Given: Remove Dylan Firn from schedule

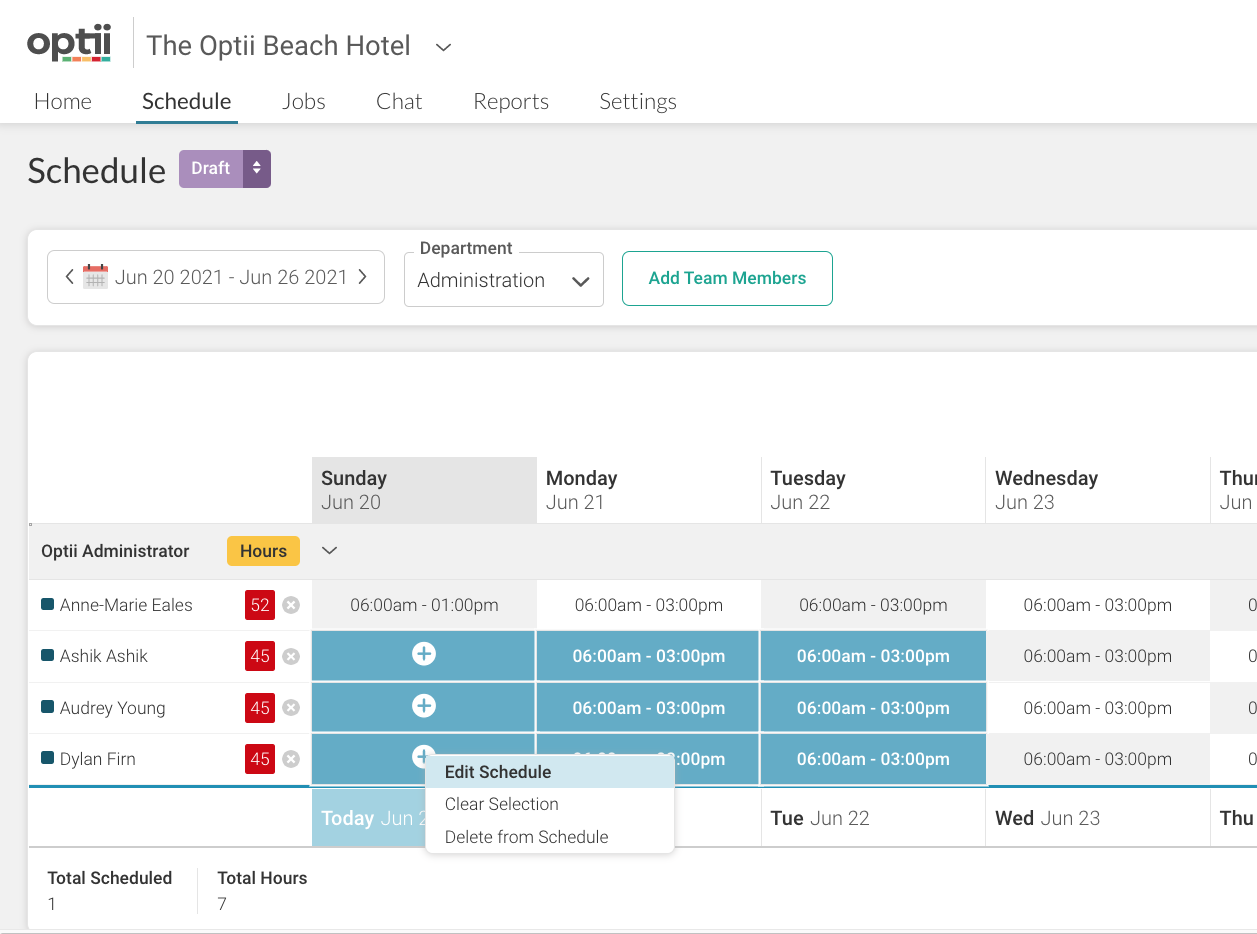Looking at the screenshot, I should (291, 759).
